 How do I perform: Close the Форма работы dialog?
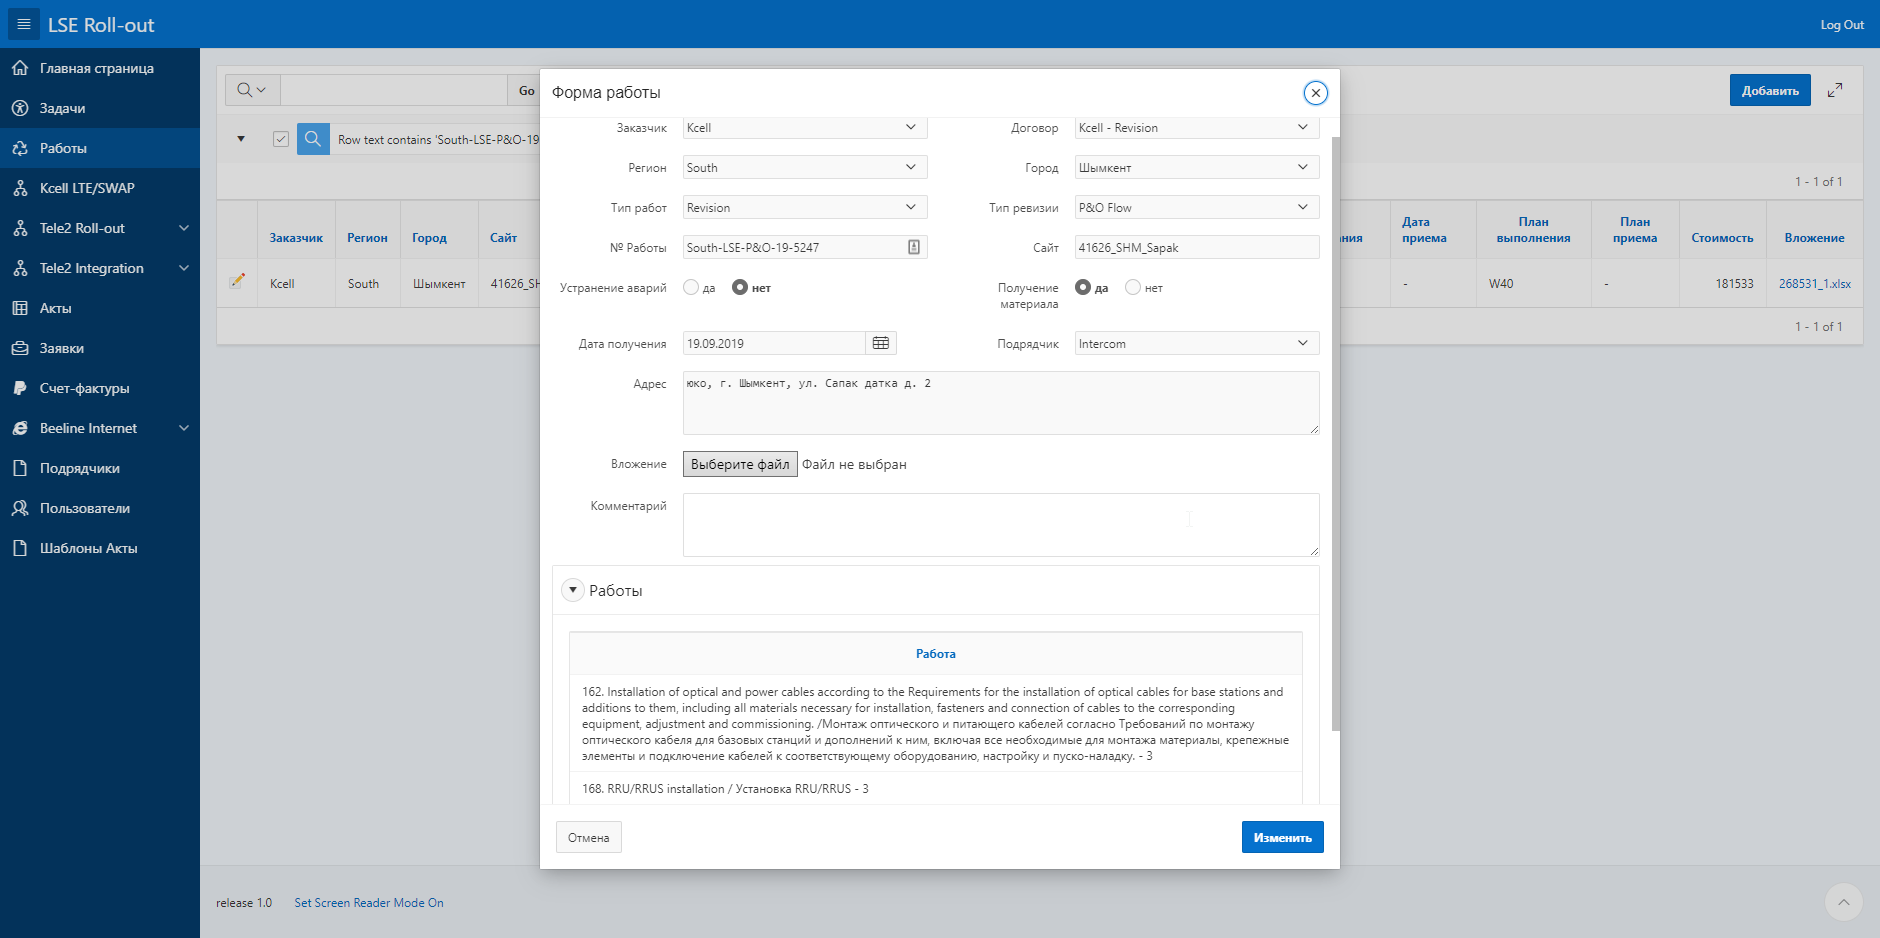1316,93
